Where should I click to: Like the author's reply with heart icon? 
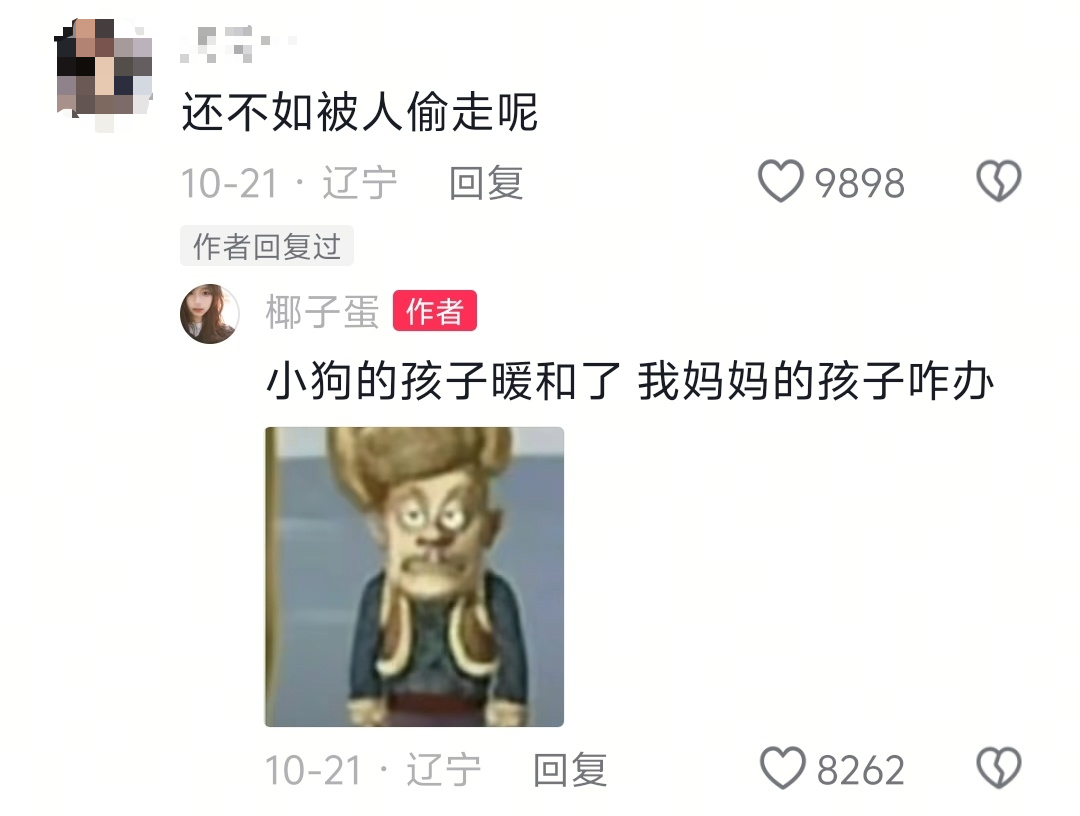pyautogui.click(x=782, y=768)
